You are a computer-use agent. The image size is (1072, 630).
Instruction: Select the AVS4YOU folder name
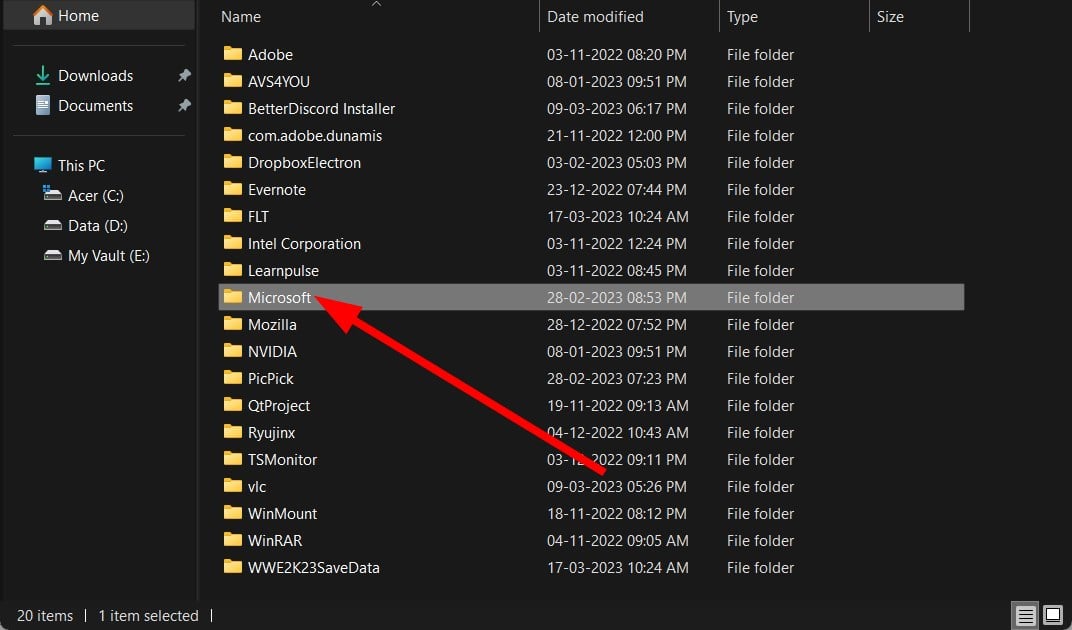click(278, 82)
